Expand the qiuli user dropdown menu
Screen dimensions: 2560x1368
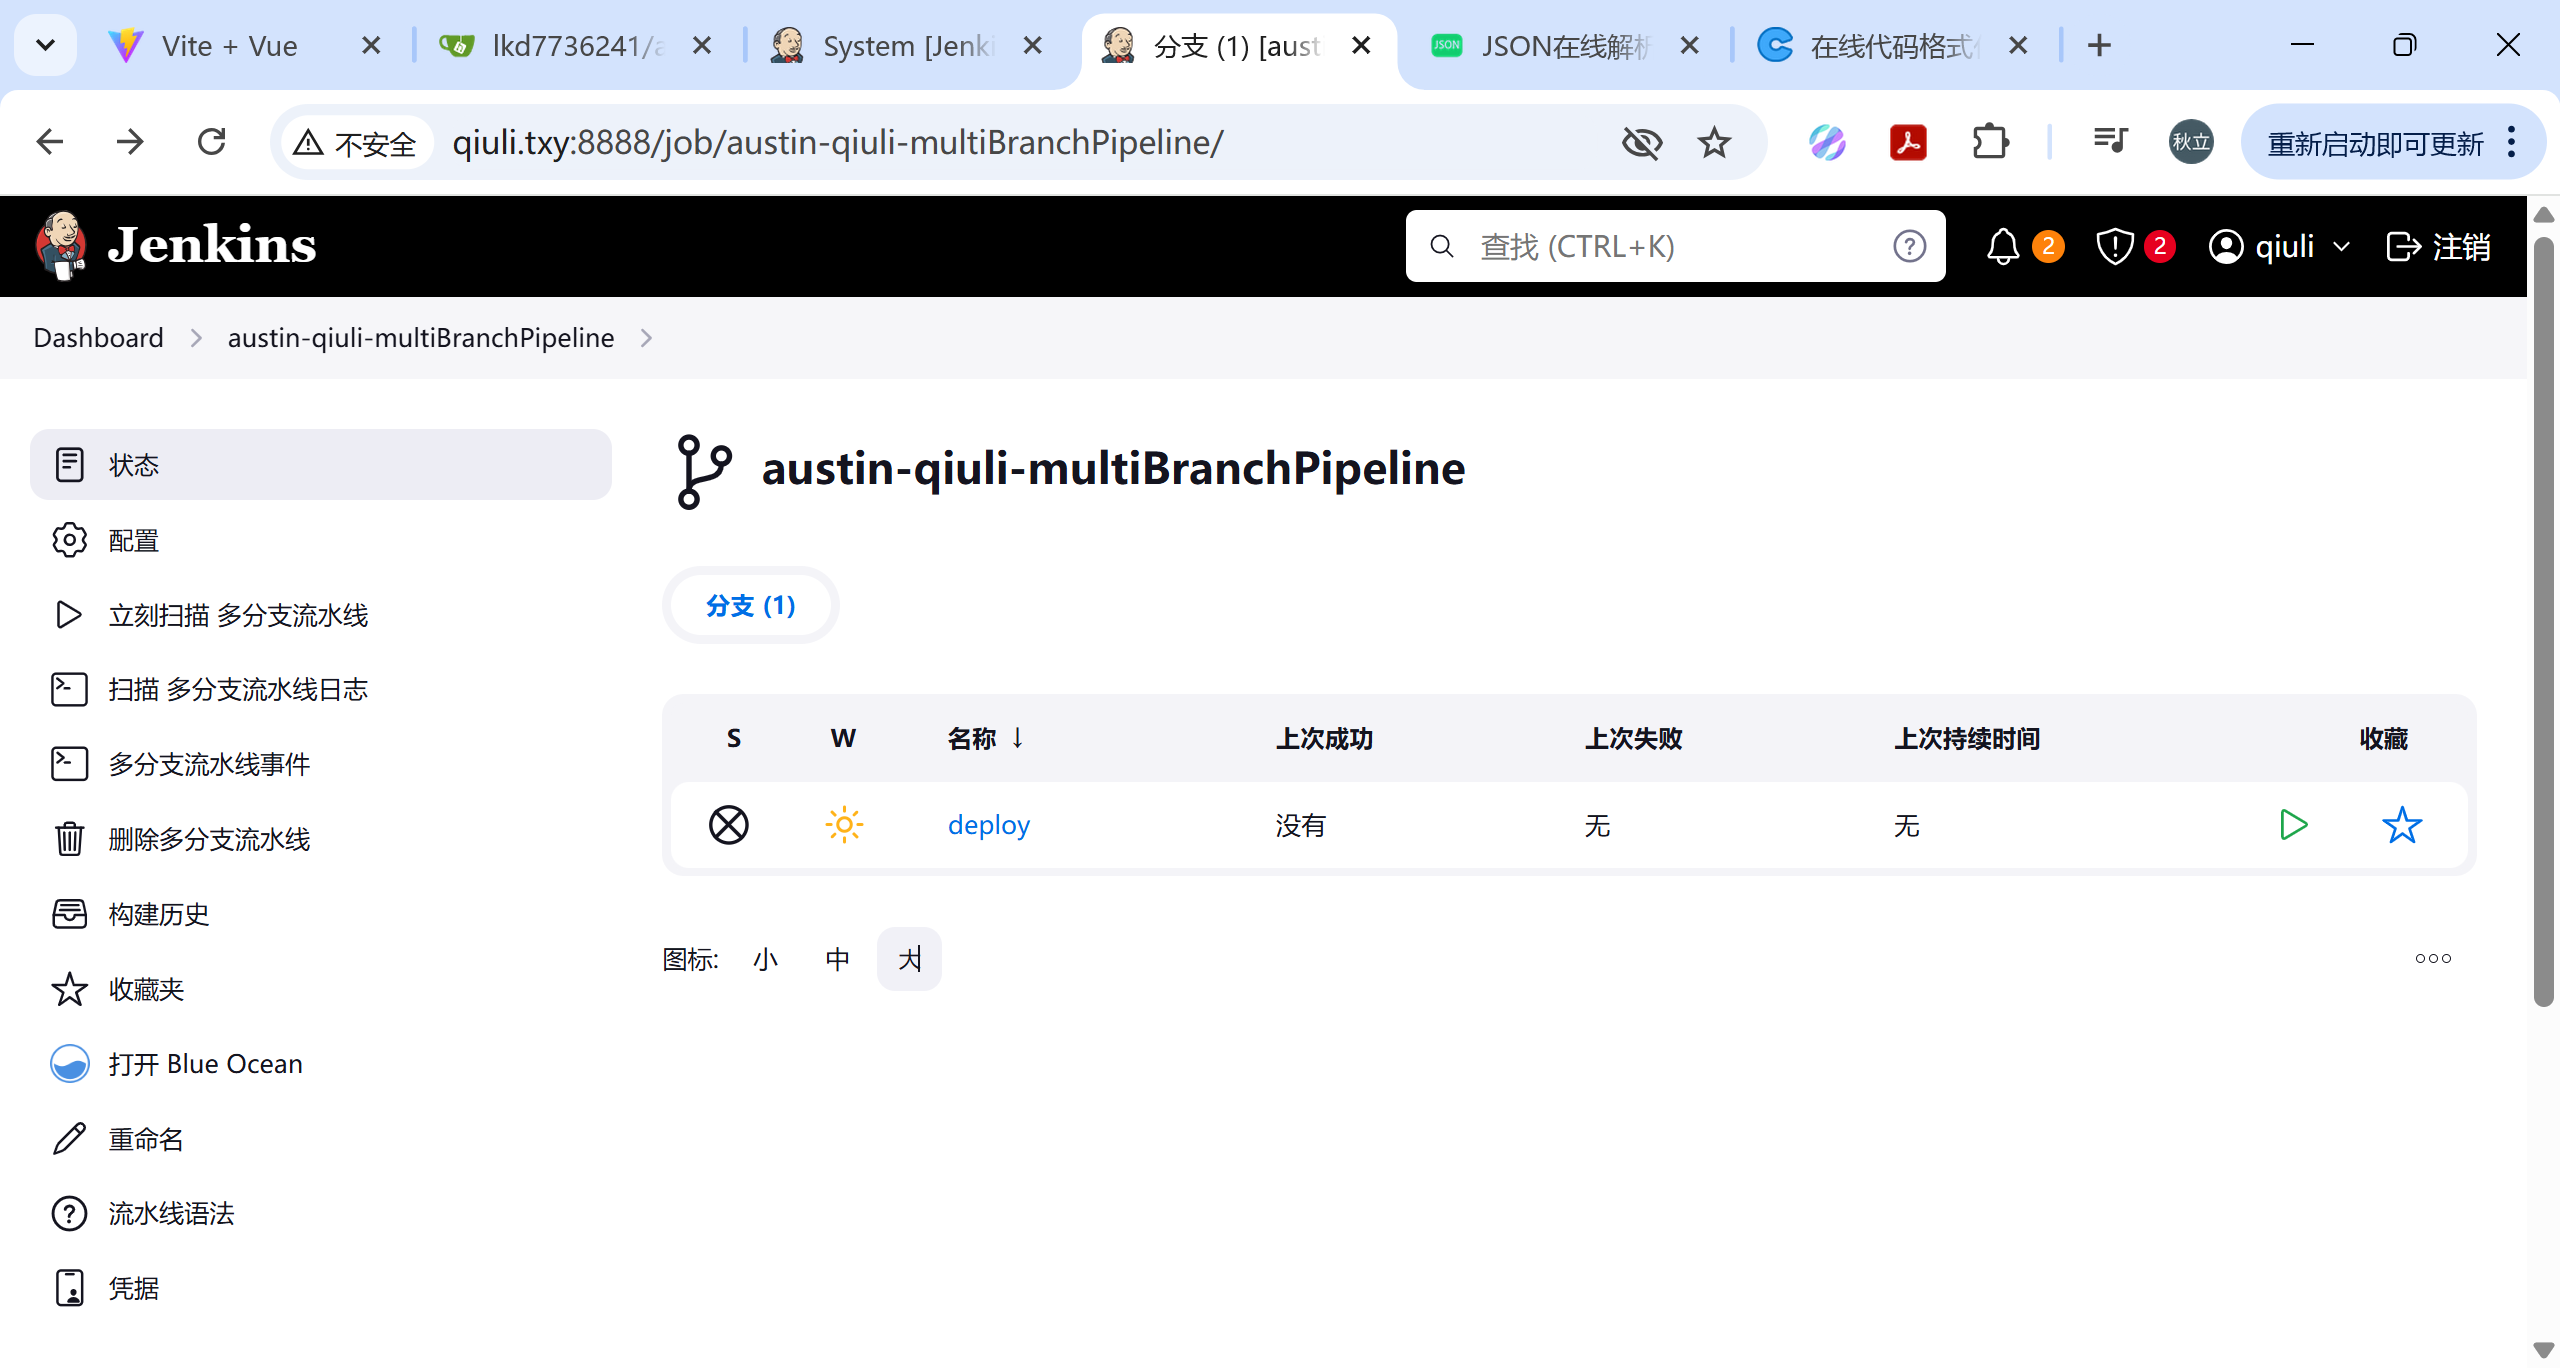[x=2341, y=246]
